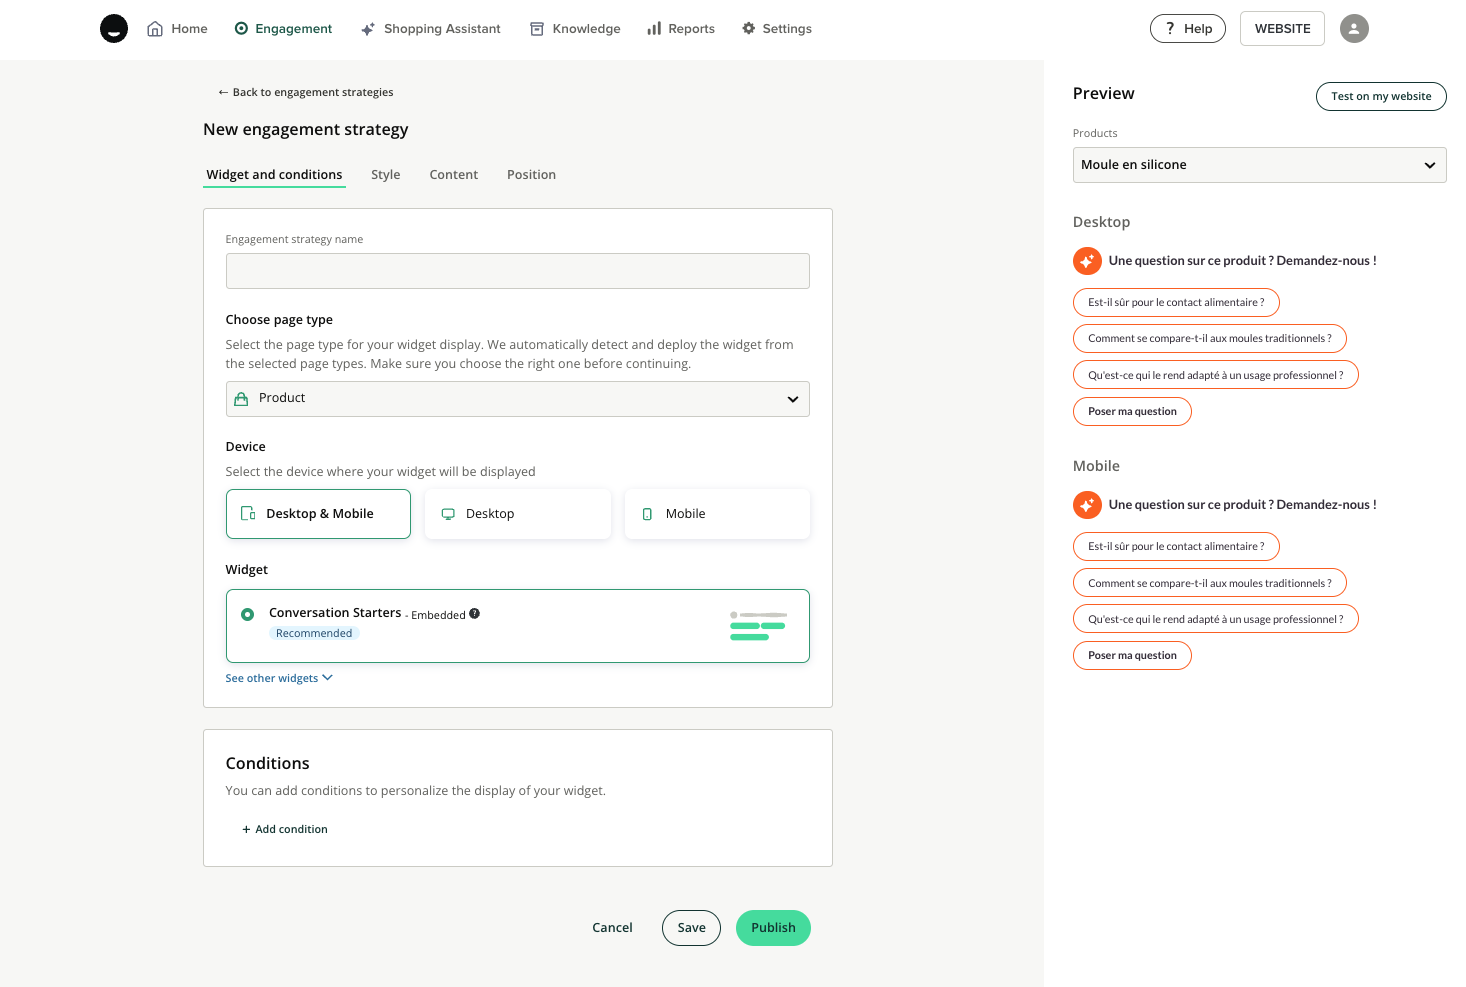The width and height of the screenshot is (1466, 987).
Task: Open Settings via the gear icon
Action: (749, 29)
